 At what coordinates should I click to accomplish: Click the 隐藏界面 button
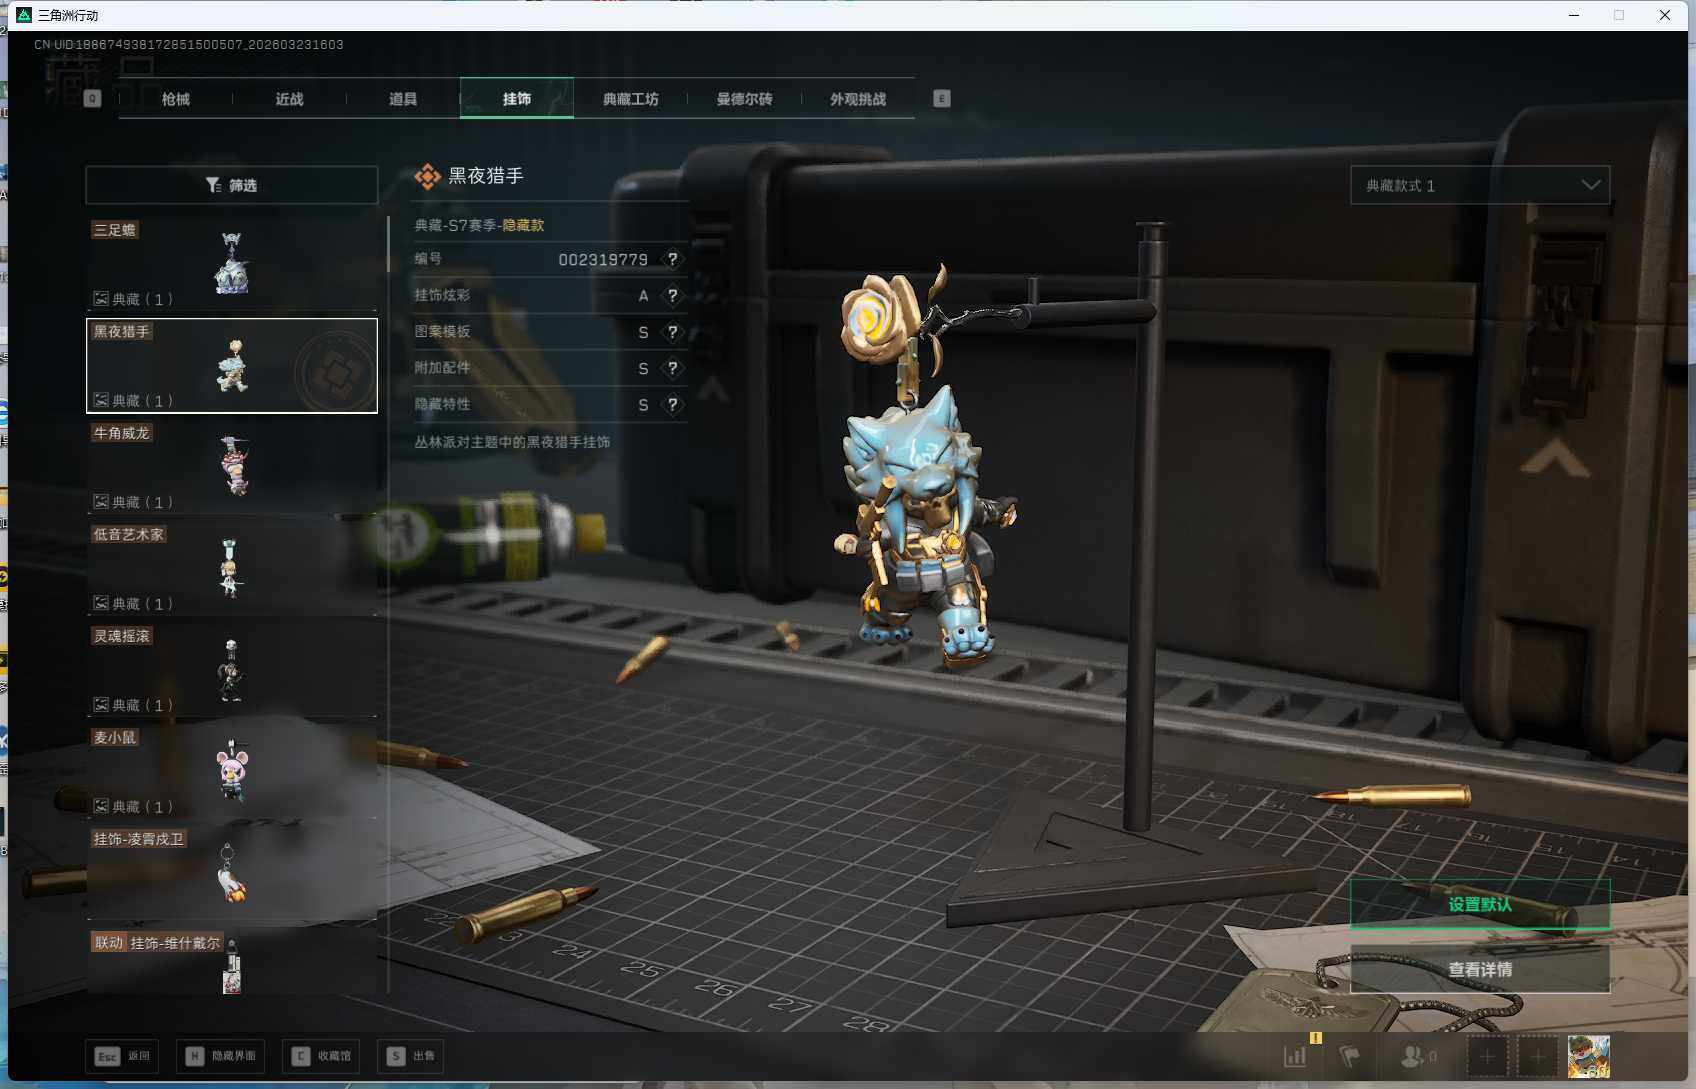coord(221,1056)
